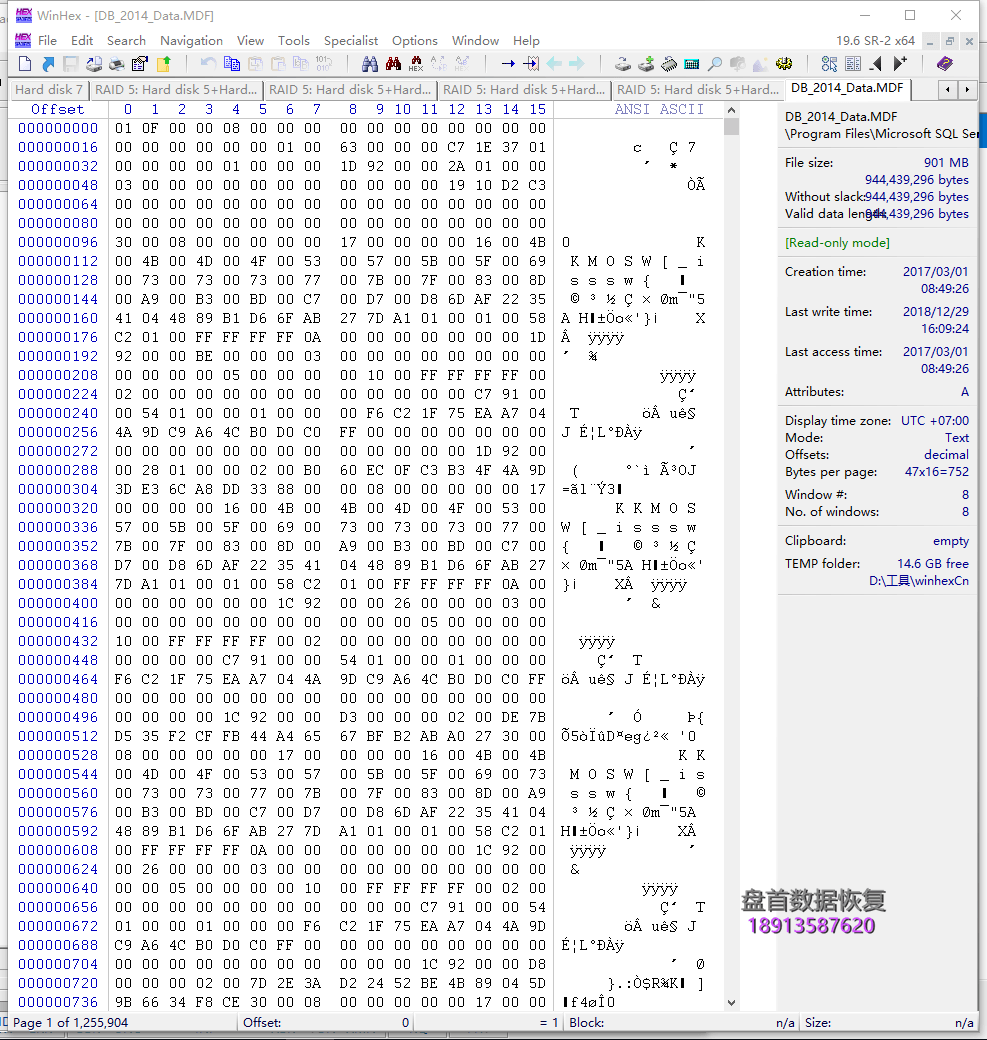The width and height of the screenshot is (987, 1040).
Task: Open the View menu
Action: 250,40
